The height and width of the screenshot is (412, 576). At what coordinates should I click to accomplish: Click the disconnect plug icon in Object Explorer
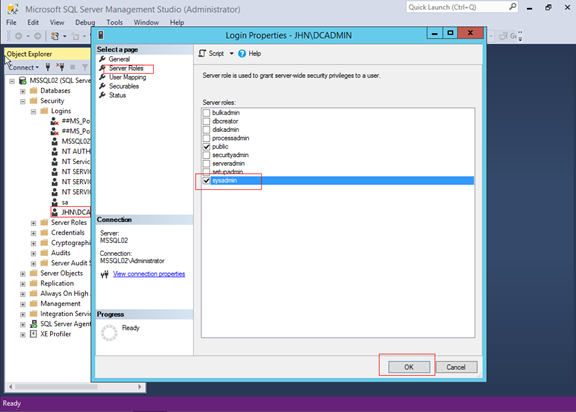[60, 67]
